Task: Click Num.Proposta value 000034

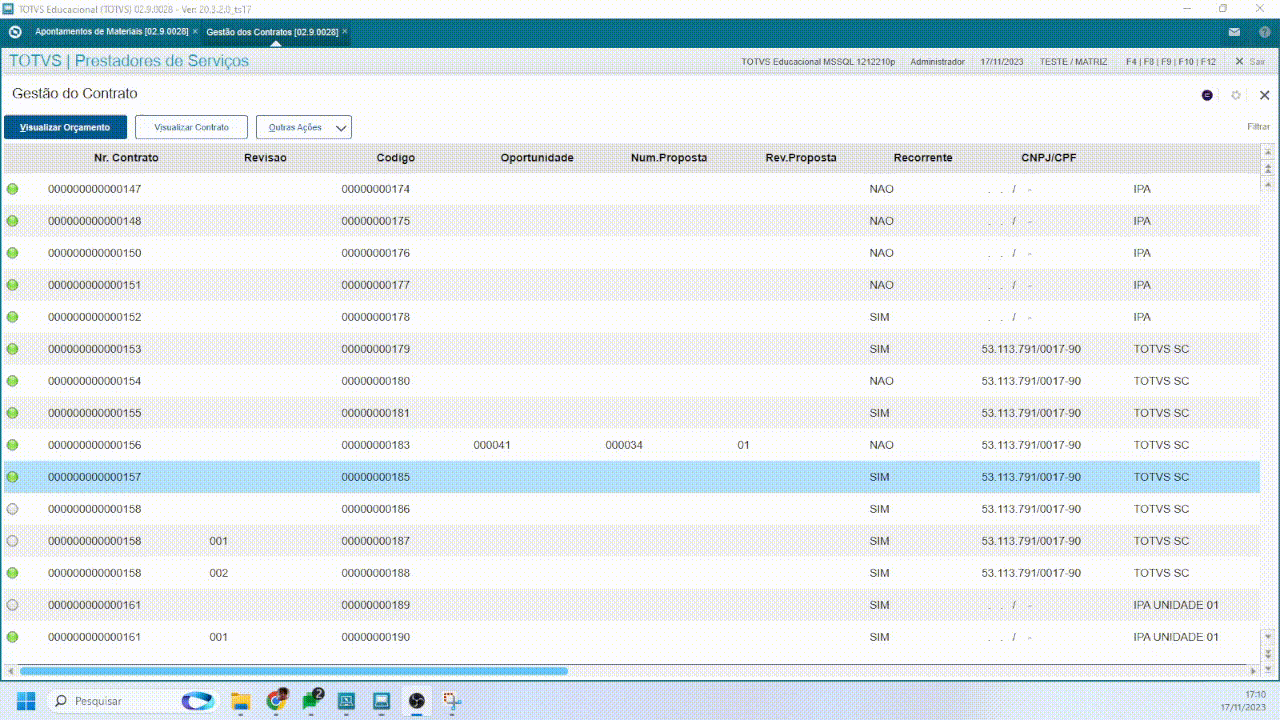Action: pos(624,445)
